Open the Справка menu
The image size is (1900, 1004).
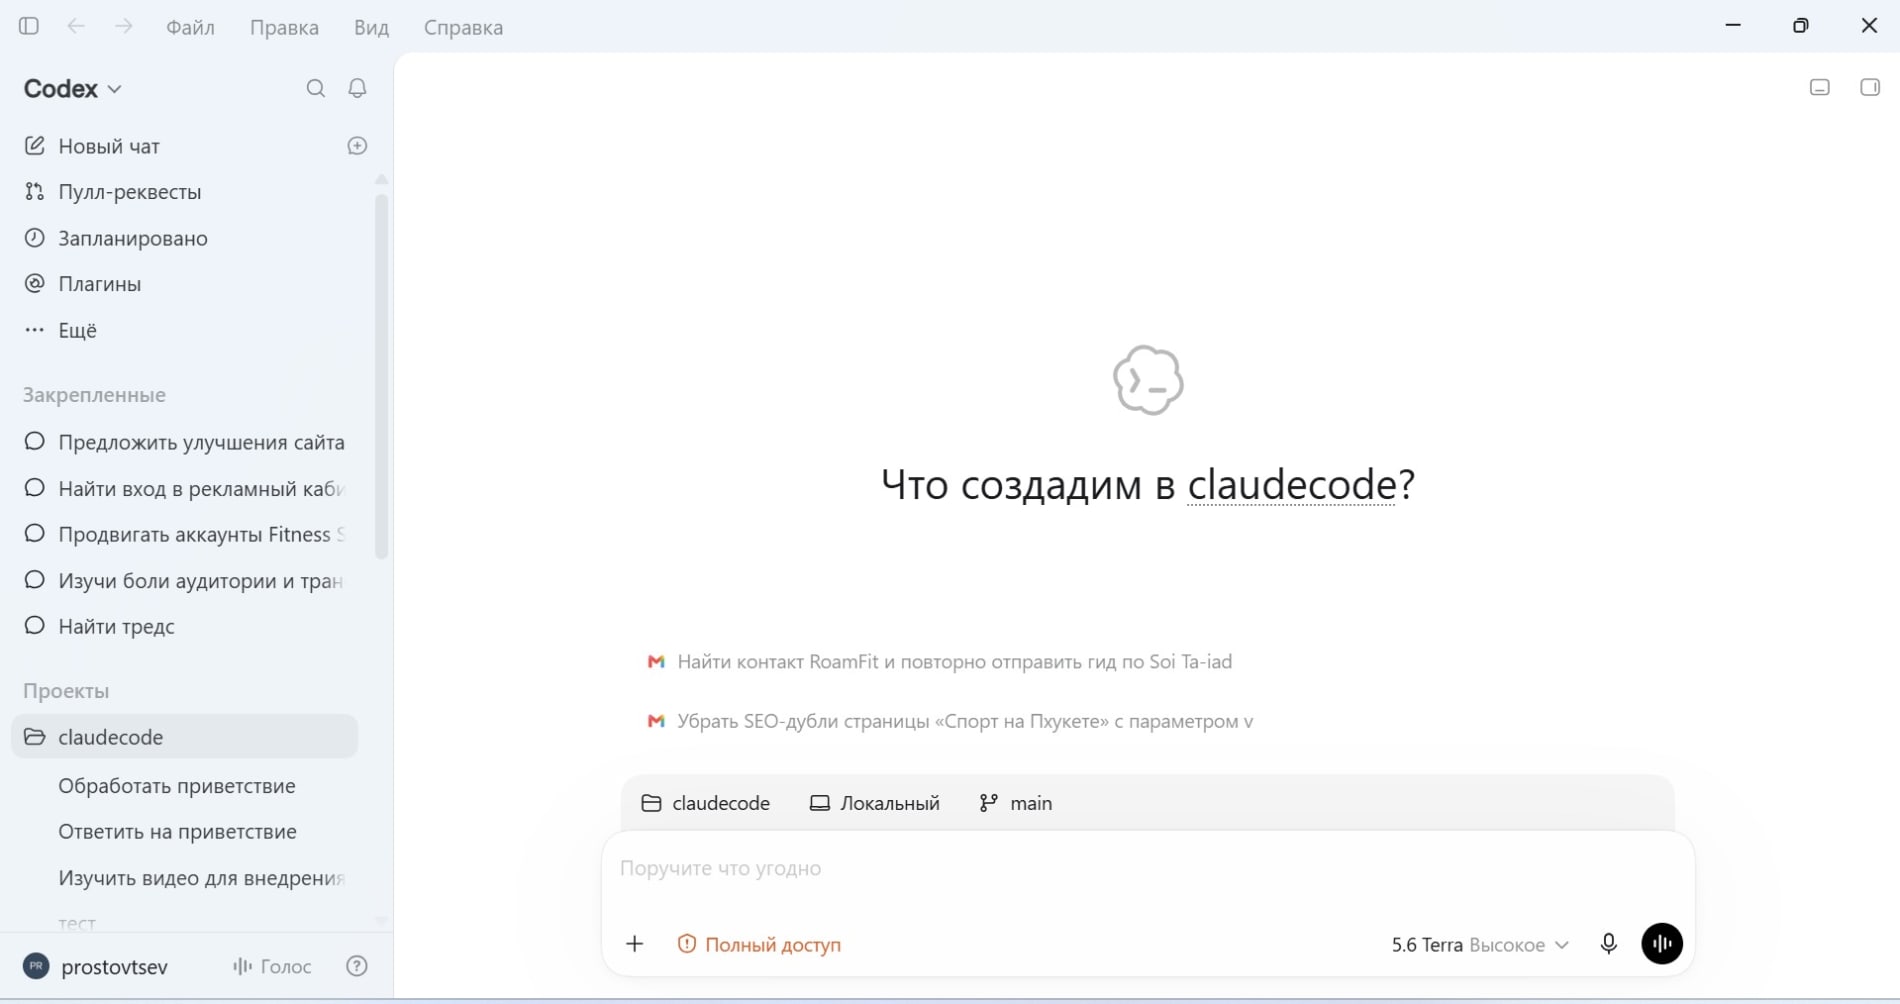(463, 28)
